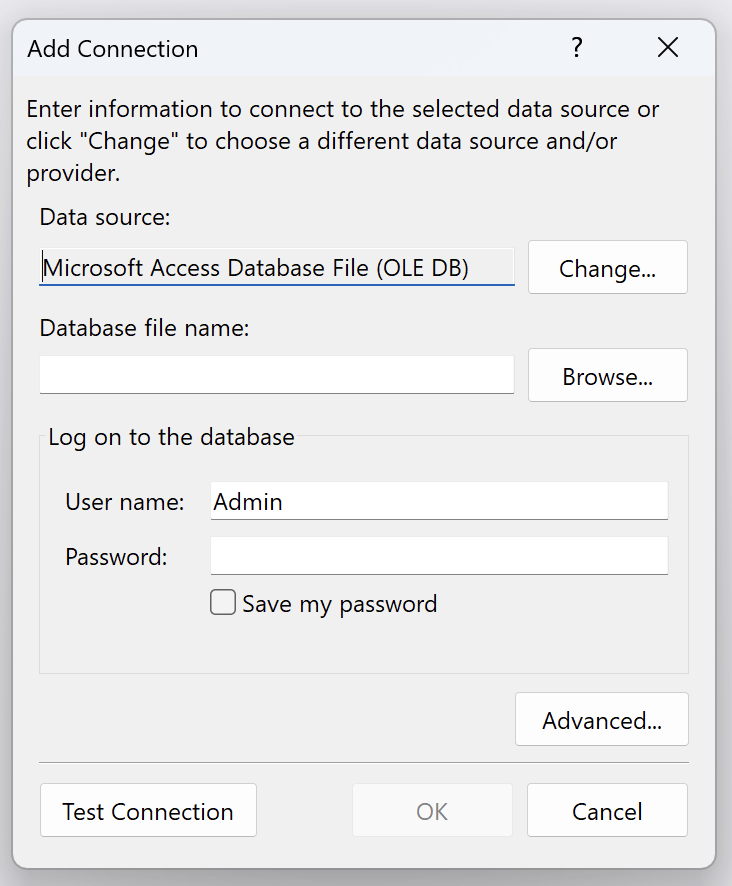732x886 pixels.
Task: Click the "User name:" label
Action: pos(125,502)
